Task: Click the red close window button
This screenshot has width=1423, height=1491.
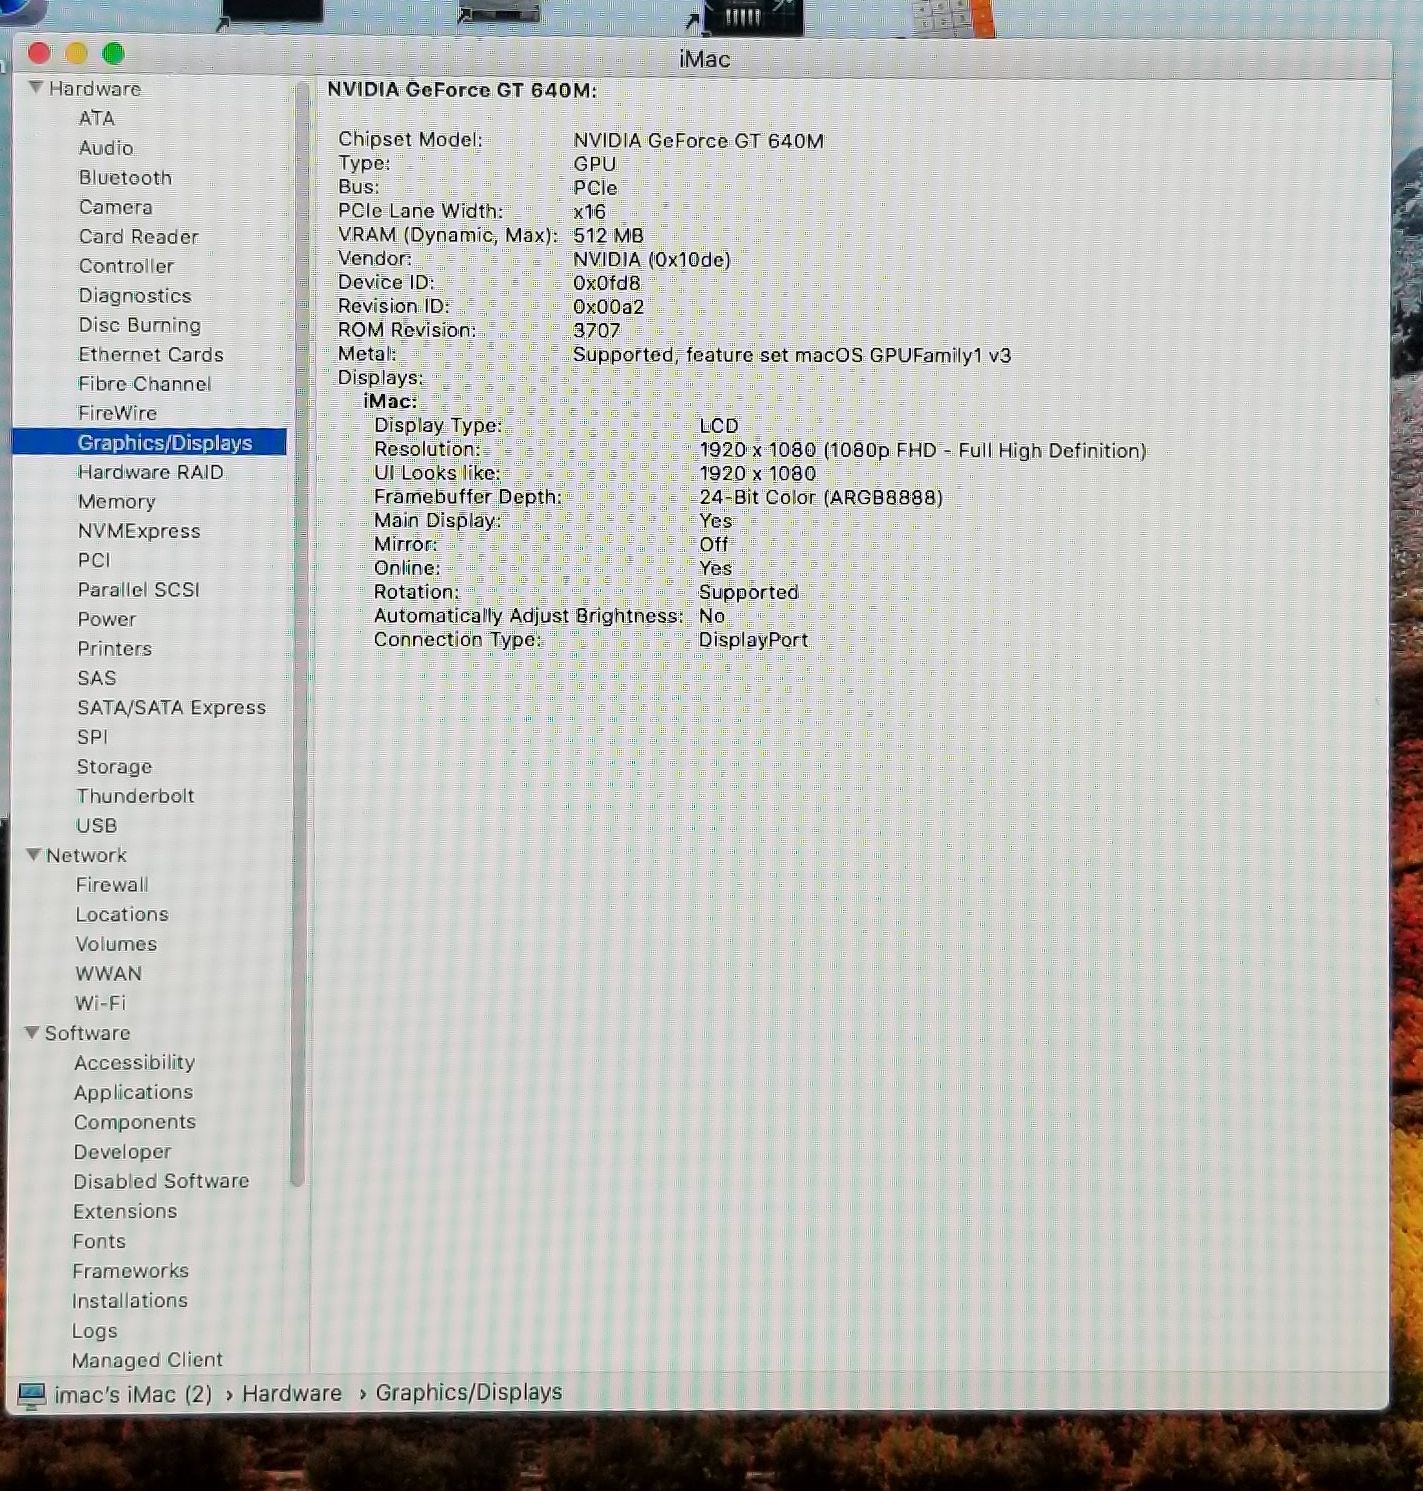Action: (40, 53)
